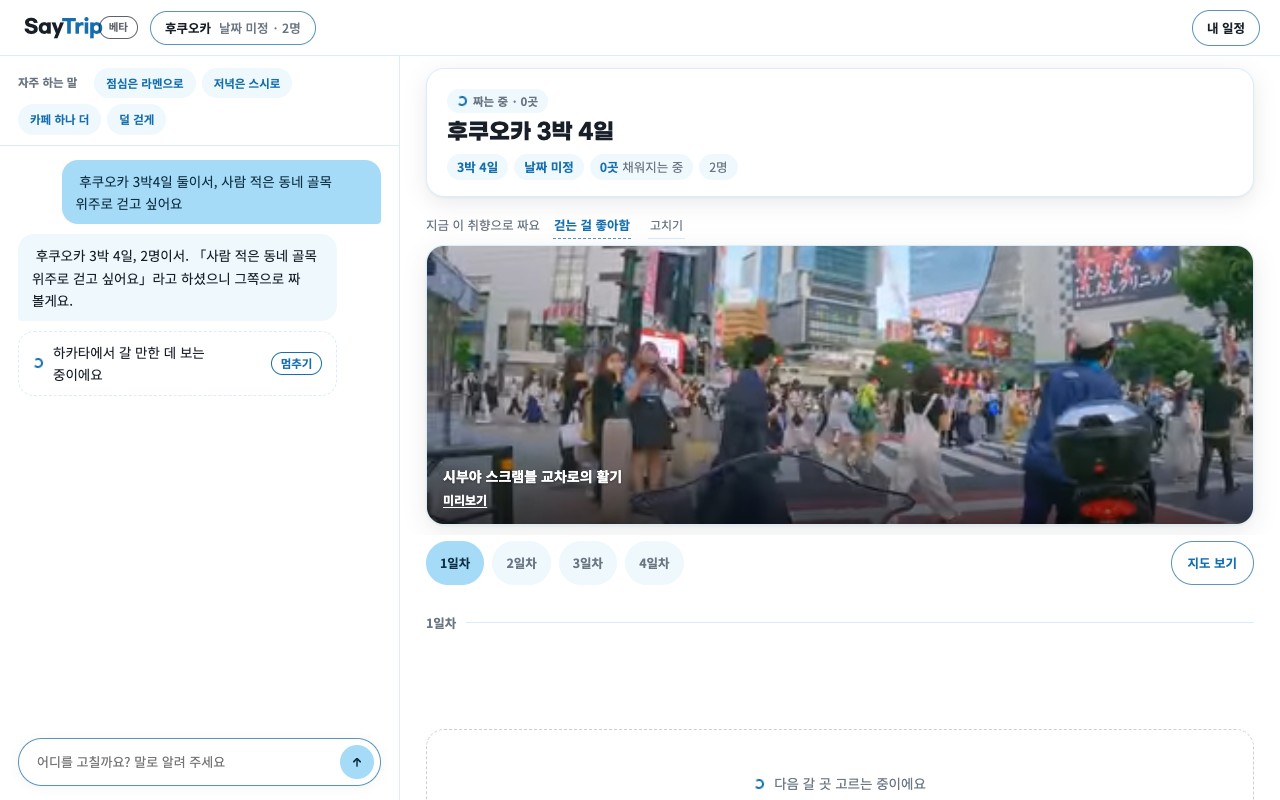
Task: Switch to the 3일차 tab
Action: tap(588, 563)
